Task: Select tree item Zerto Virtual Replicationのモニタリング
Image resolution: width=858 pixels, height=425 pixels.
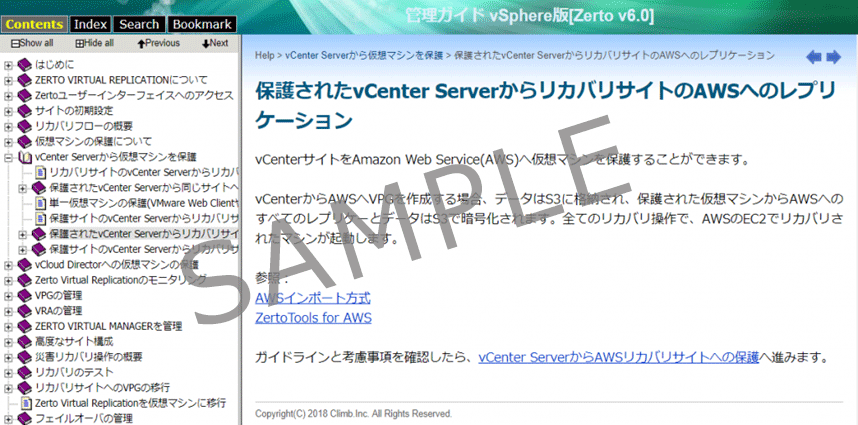Action: point(121,281)
